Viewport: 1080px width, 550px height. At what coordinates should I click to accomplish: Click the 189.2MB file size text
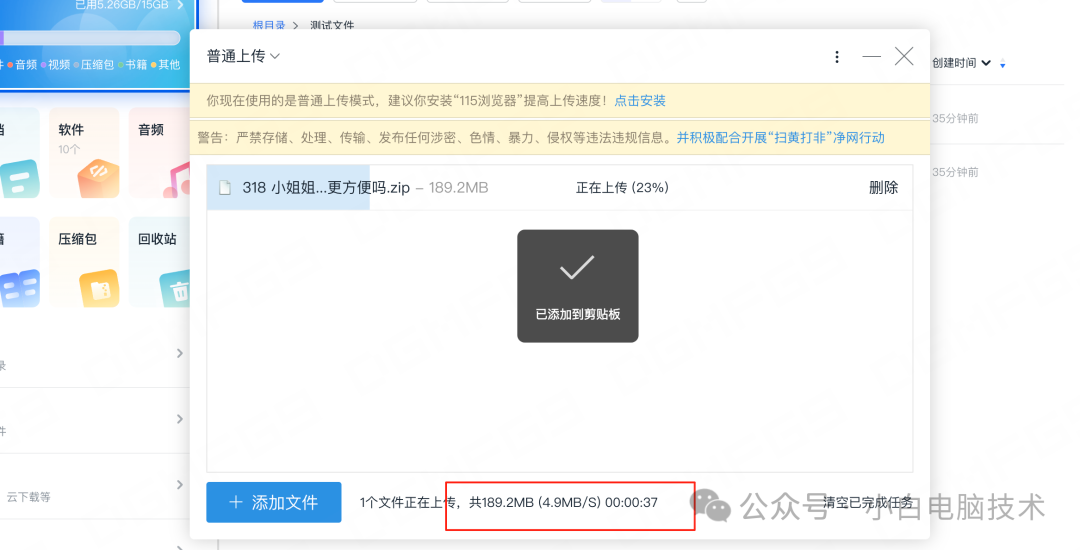click(458, 187)
